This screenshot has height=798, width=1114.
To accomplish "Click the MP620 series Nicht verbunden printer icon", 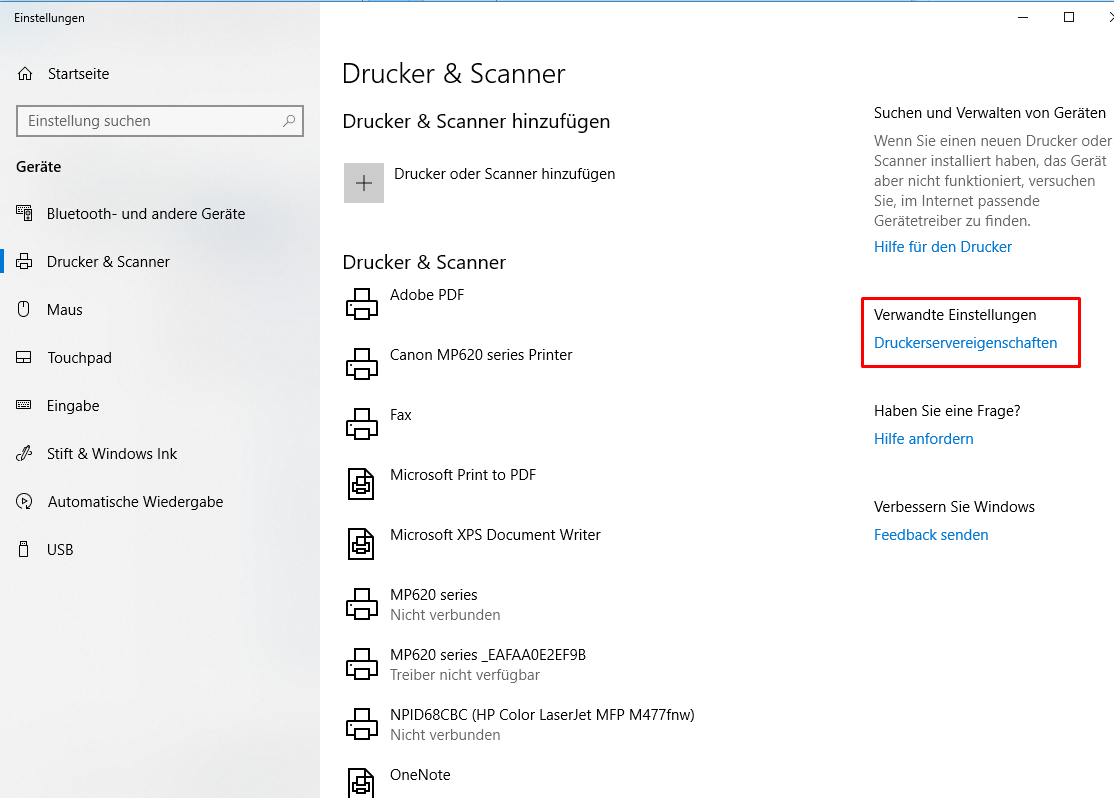I will click(362, 604).
